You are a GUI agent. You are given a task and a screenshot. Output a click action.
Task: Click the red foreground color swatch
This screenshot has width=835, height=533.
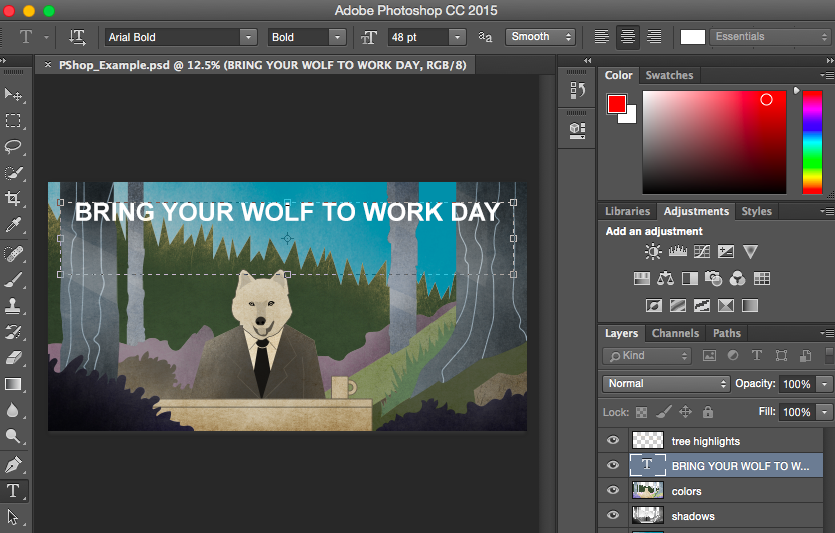(x=616, y=104)
